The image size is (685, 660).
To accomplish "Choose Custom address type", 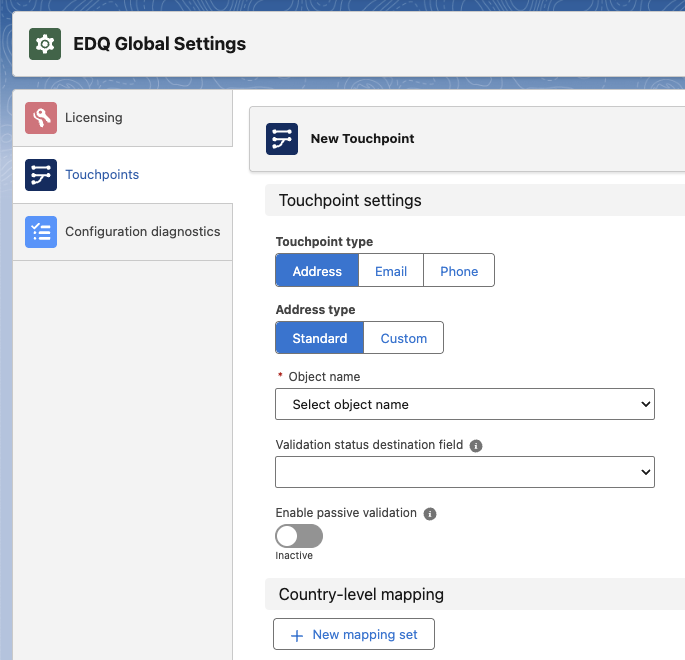I will 404,338.
